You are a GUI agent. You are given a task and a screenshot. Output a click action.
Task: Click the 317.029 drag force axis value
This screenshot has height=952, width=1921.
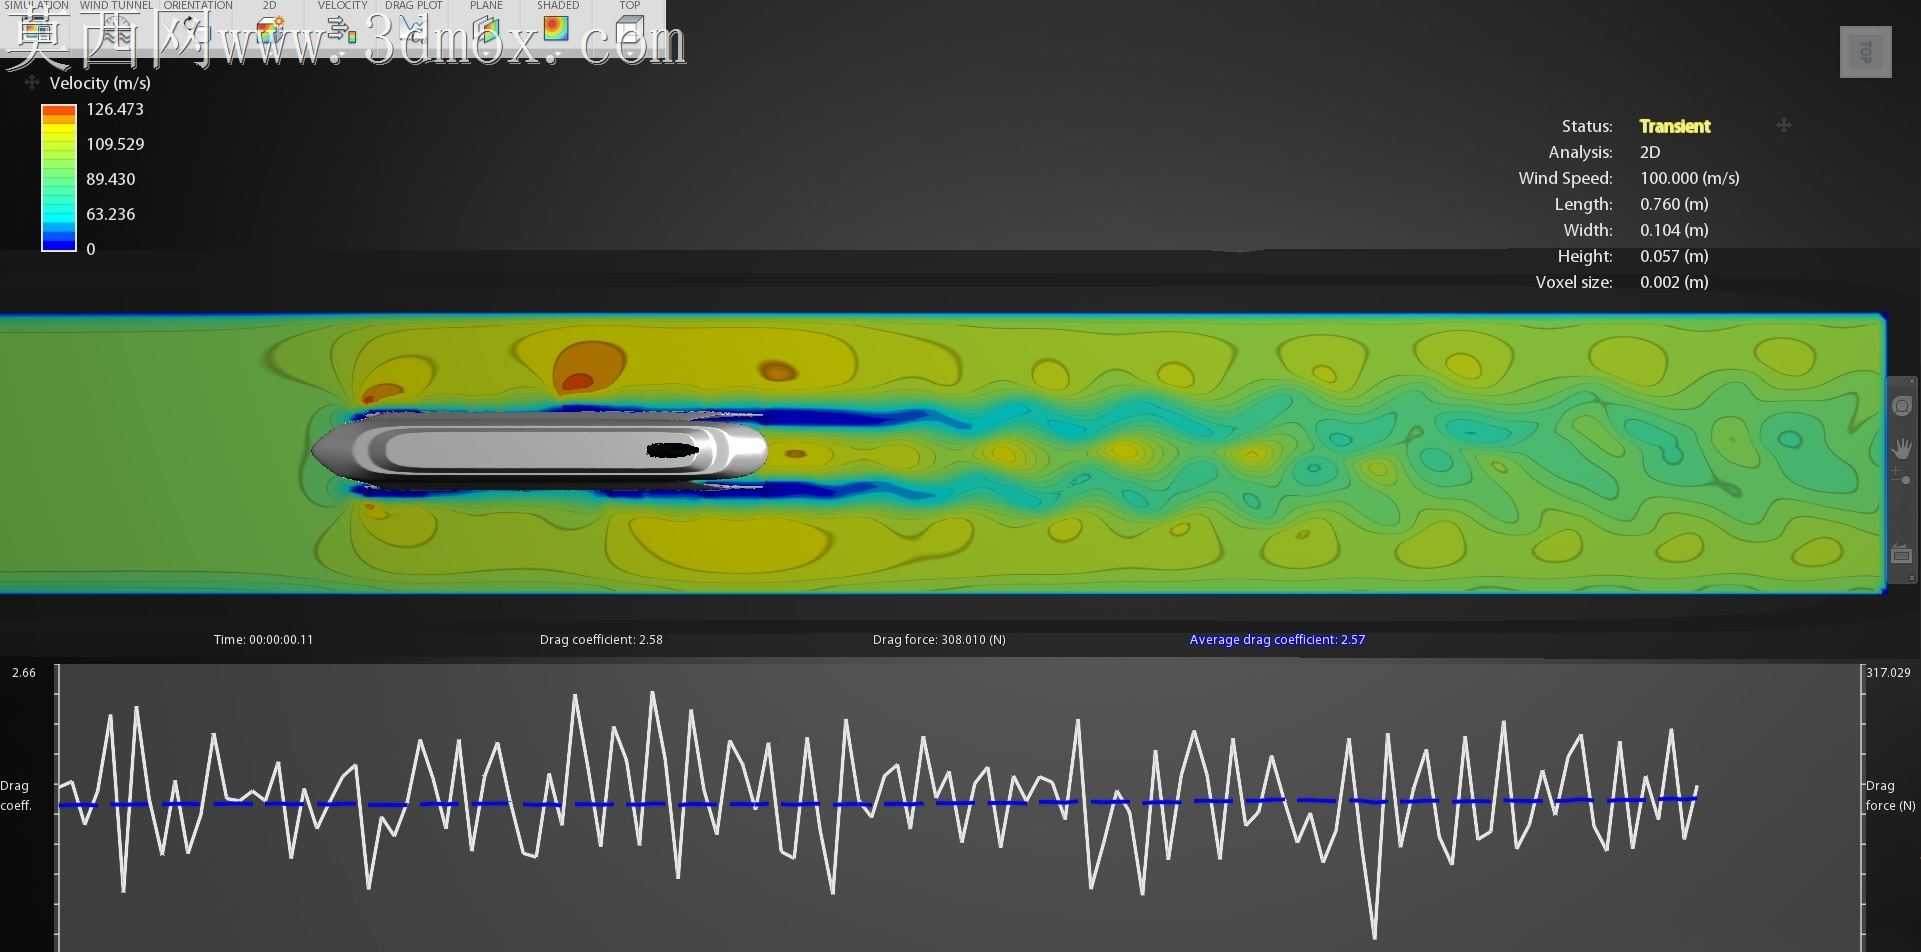click(1888, 673)
